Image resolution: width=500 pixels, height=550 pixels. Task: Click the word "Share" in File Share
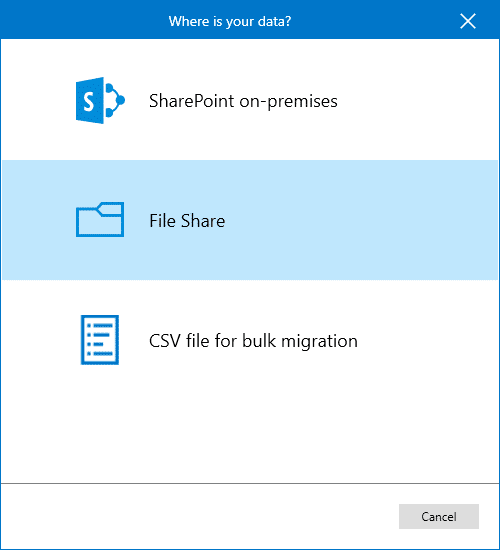(x=203, y=221)
